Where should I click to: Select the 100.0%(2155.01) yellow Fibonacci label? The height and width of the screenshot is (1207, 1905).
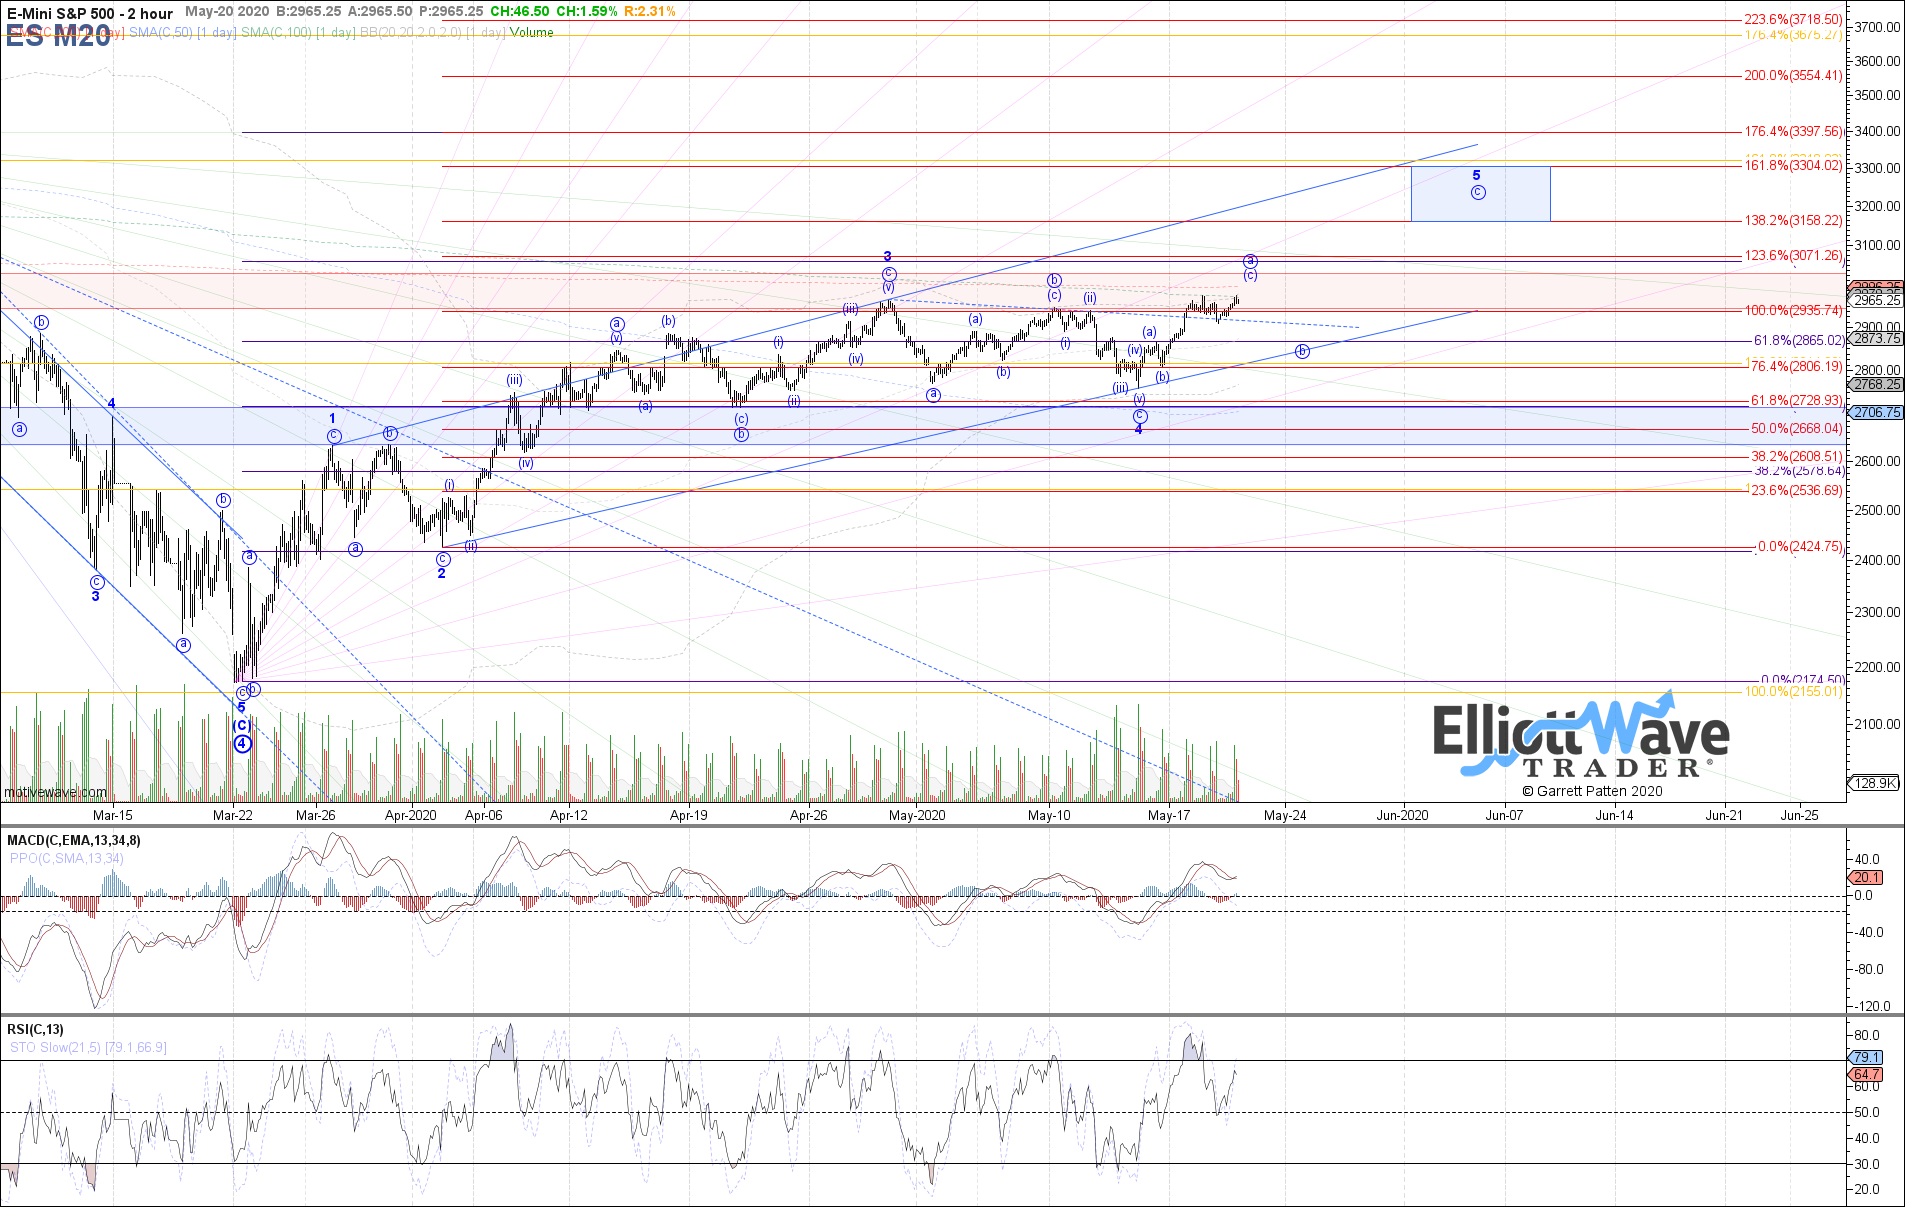tap(1793, 691)
